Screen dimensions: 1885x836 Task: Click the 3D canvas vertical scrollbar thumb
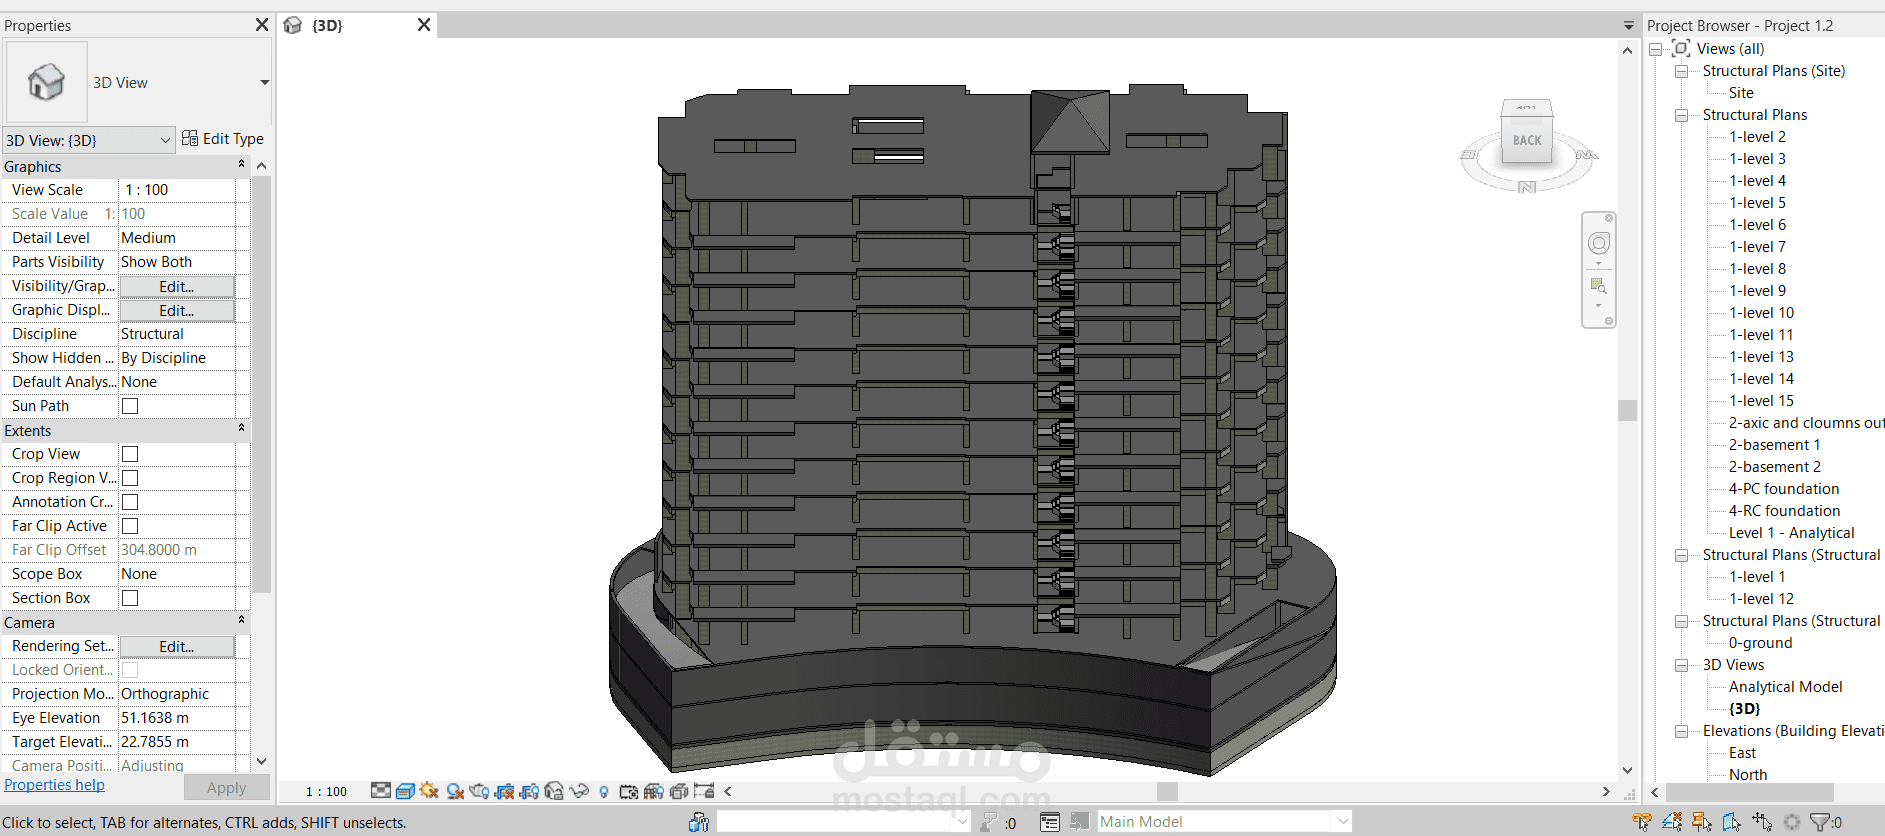(x=1628, y=410)
